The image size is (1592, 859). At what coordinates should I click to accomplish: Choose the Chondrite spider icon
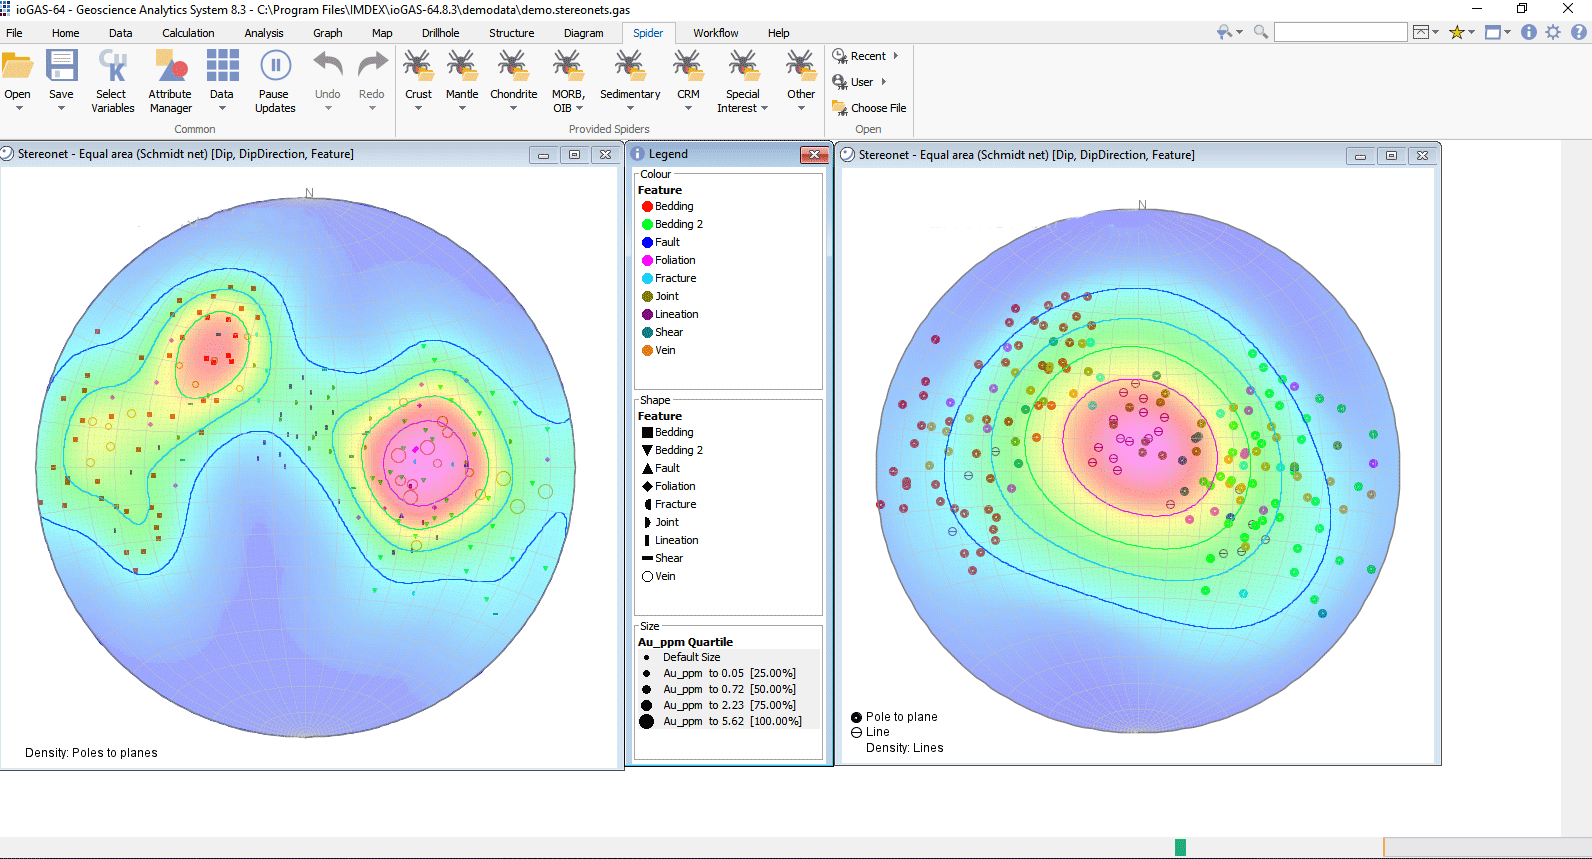(513, 67)
